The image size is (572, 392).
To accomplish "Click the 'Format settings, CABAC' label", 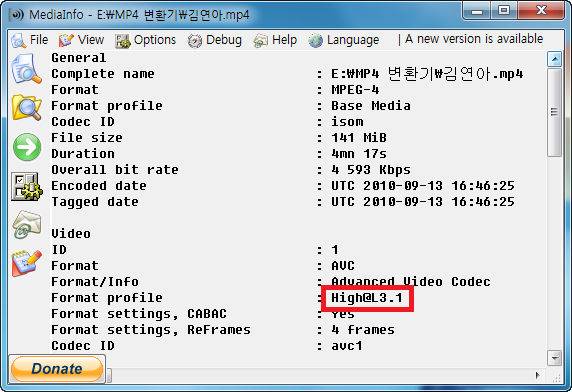I will click(139, 314).
